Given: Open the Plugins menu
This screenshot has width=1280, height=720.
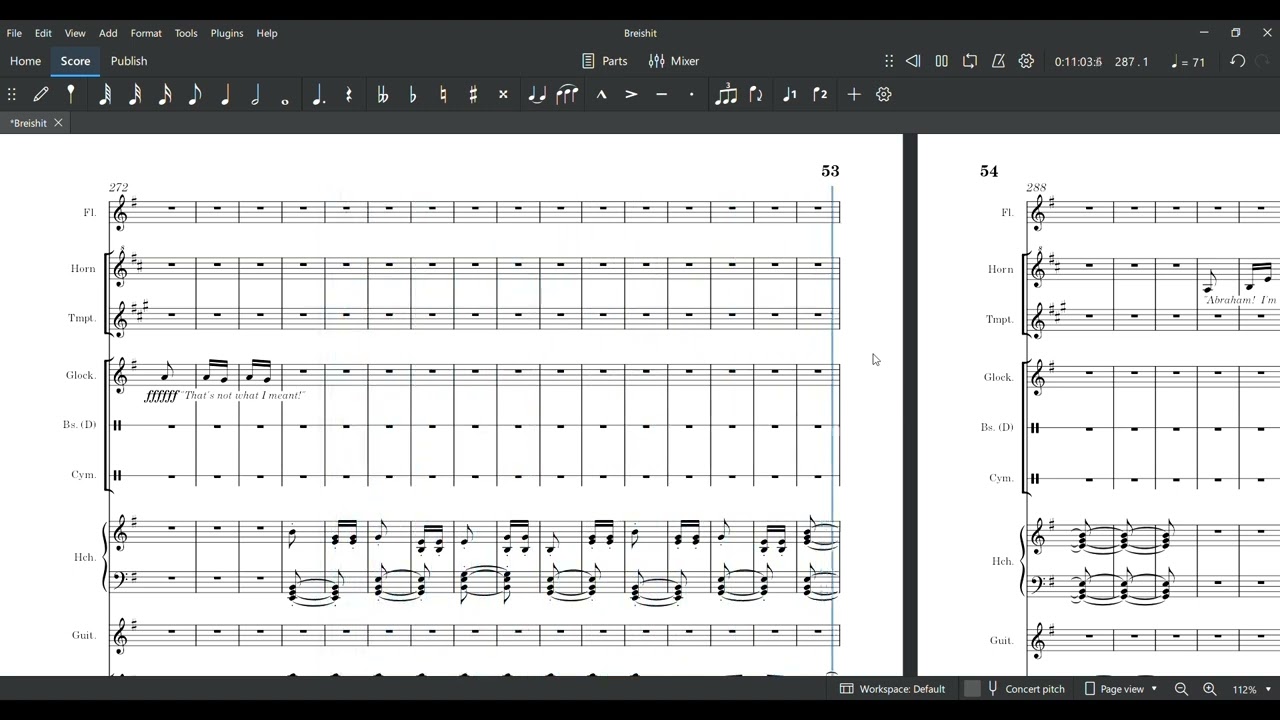Looking at the screenshot, I should point(227,33).
